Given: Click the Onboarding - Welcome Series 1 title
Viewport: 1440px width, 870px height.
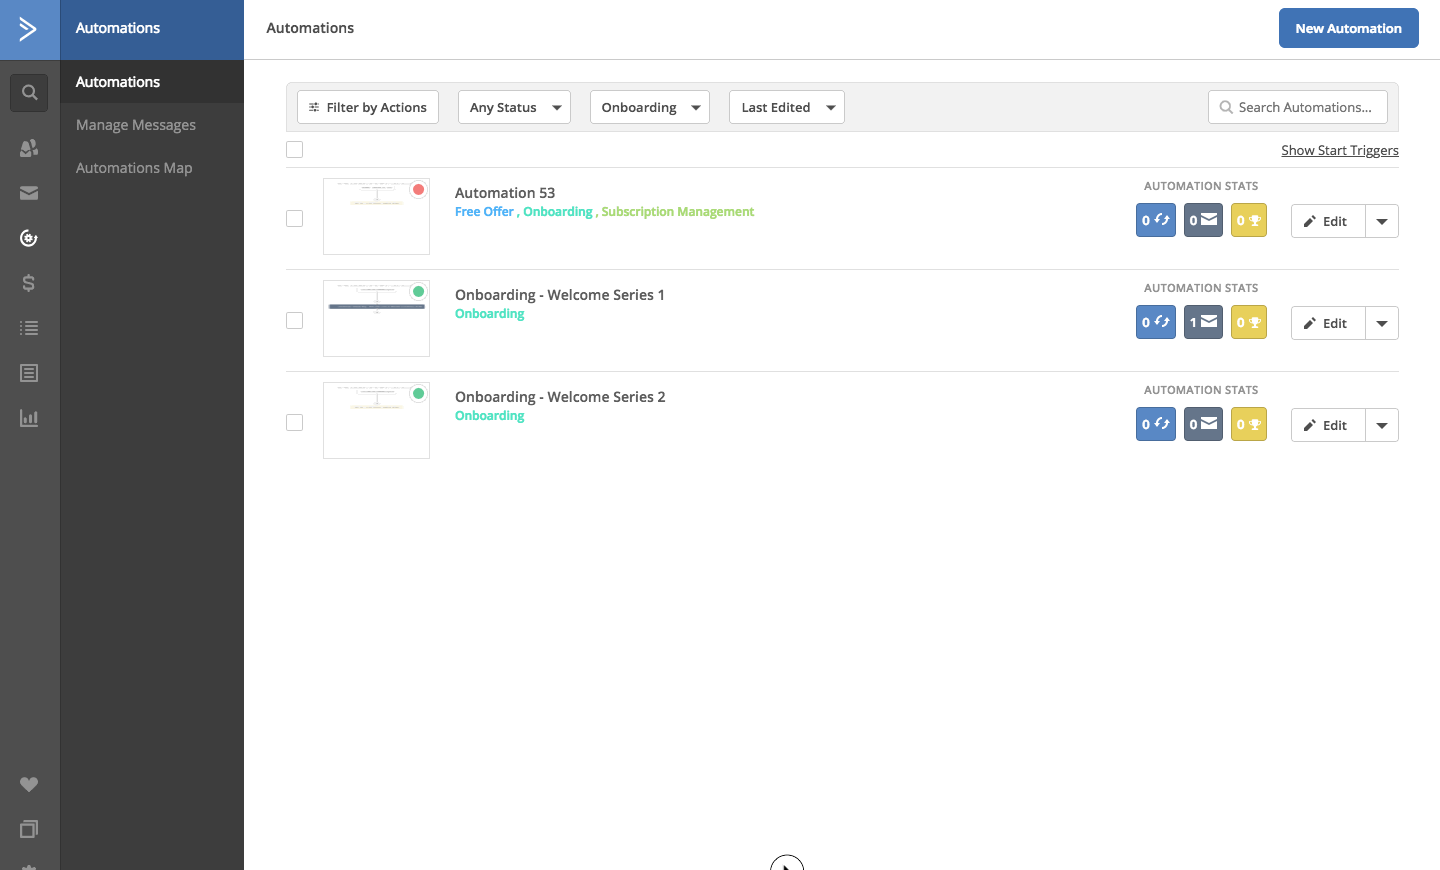Looking at the screenshot, I should click(x=560, y=295).
